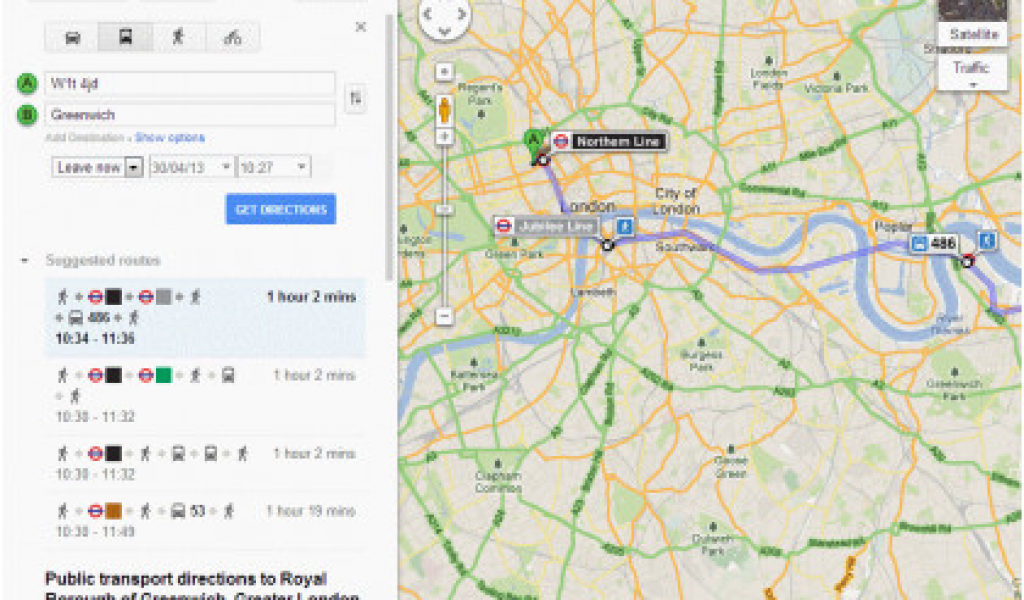1024x600 pixels.
Task: Switch to Satellite map view
Action: 973,34
